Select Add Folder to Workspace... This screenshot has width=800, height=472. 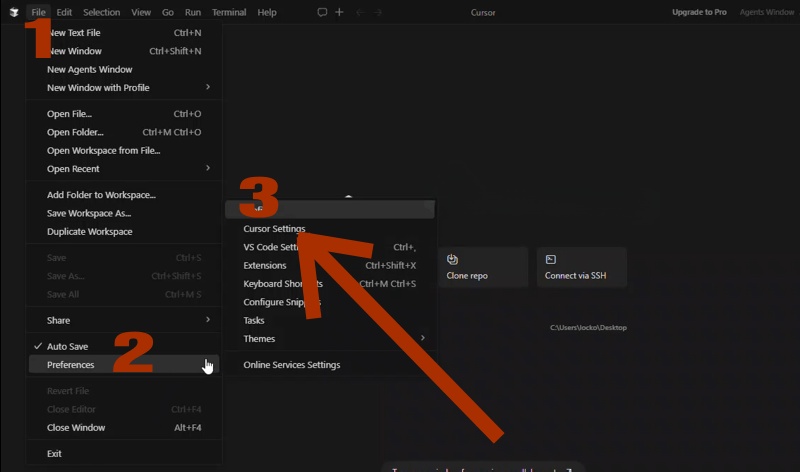pos(124,195)
